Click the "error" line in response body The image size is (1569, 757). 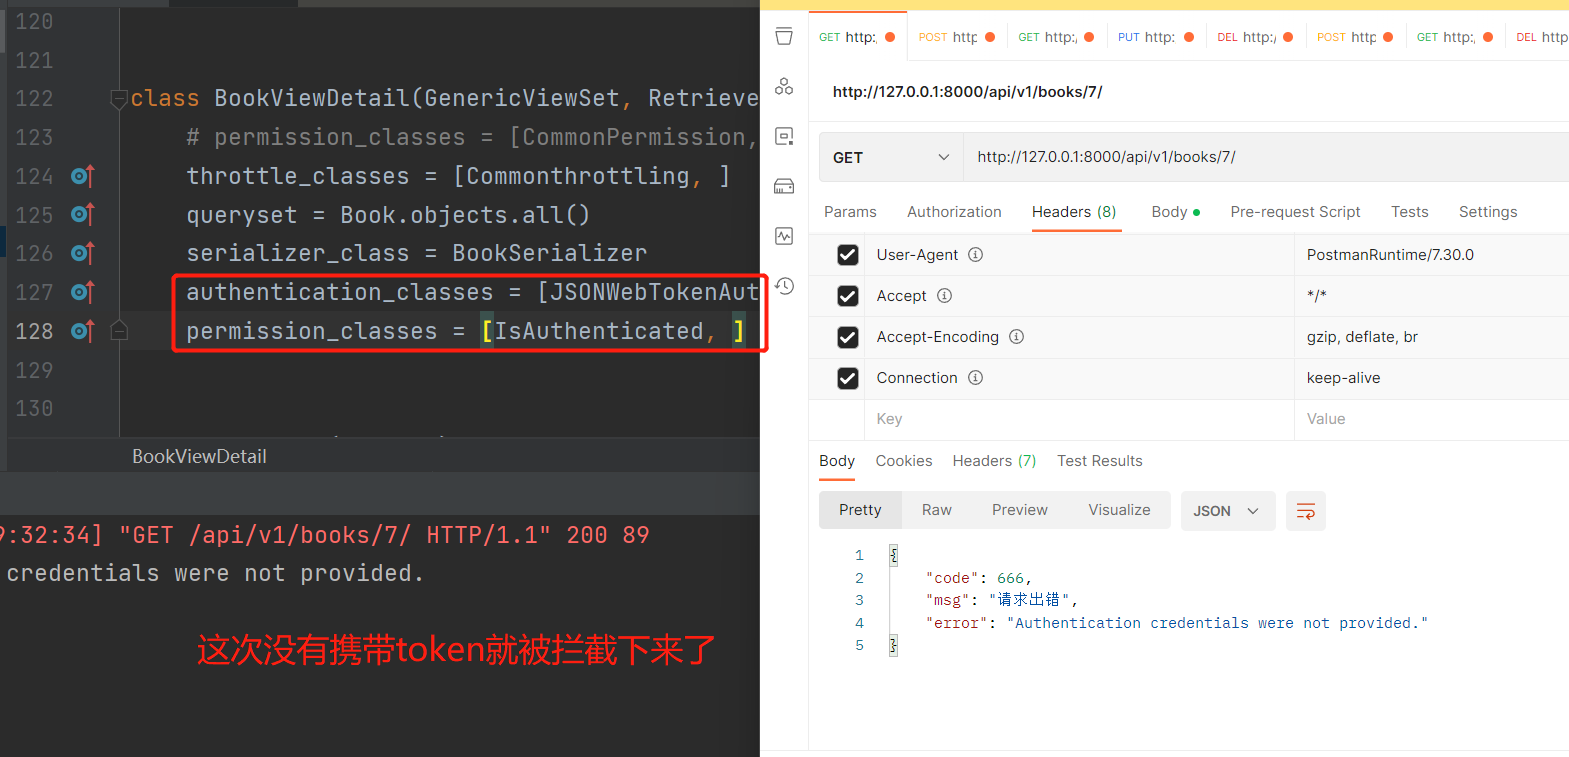coord(1177,623)
